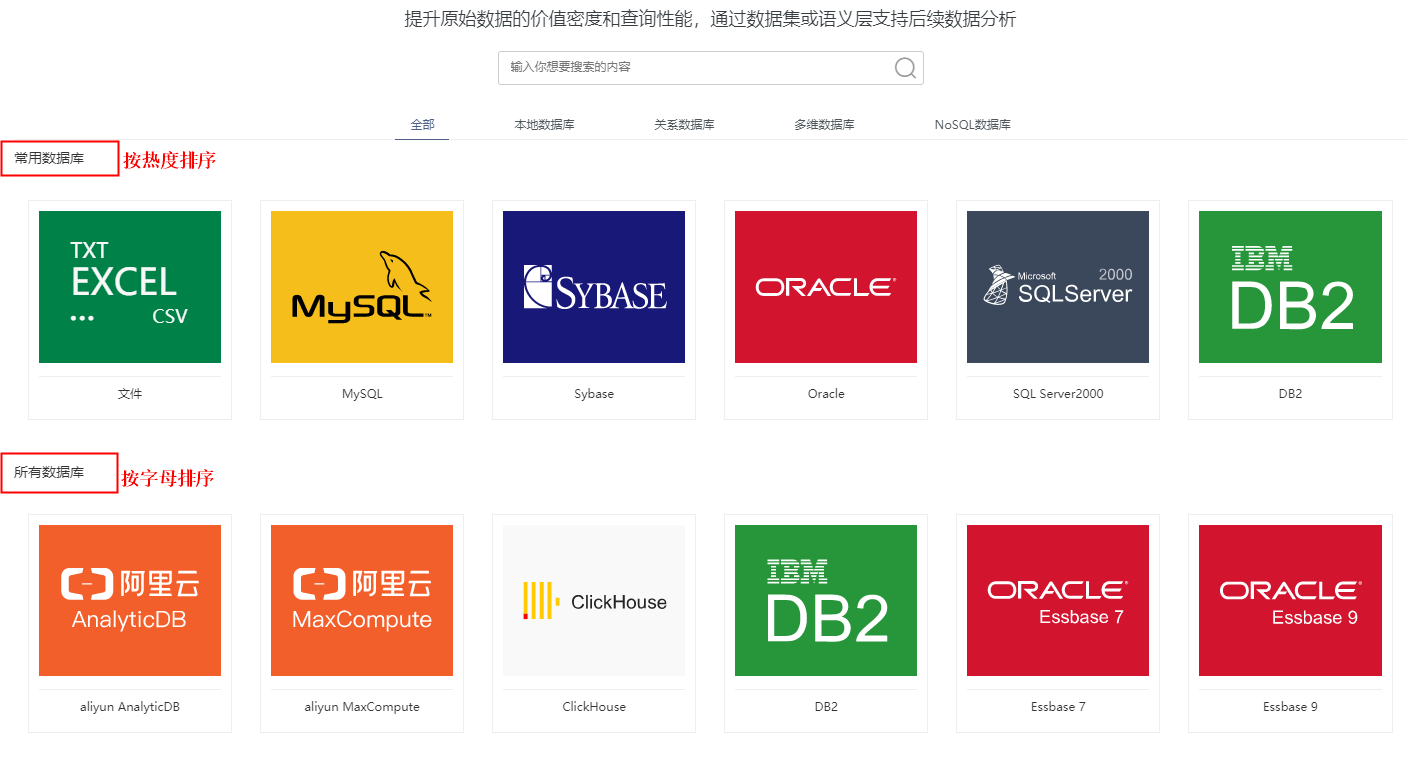Switch to the 关系数据库 tab
This screenshot has width=1424, height=758.
click(684, 125)
